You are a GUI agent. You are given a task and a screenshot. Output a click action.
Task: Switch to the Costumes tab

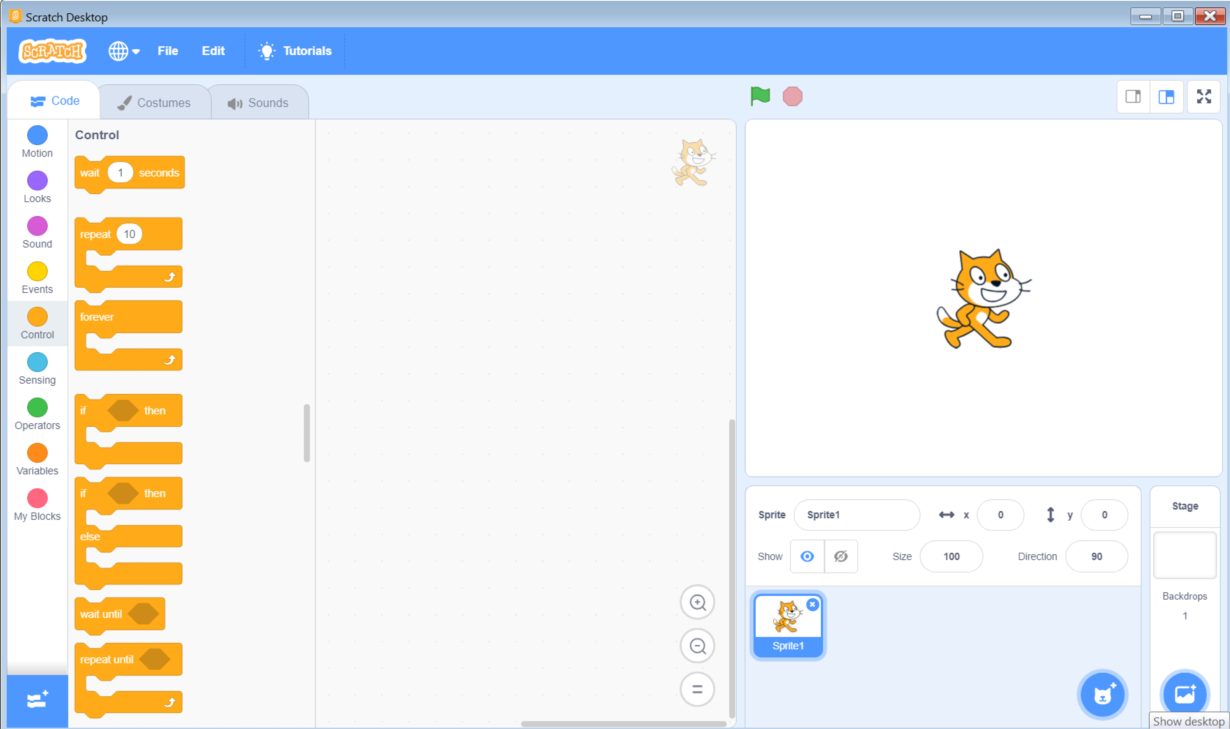[154, 103]
